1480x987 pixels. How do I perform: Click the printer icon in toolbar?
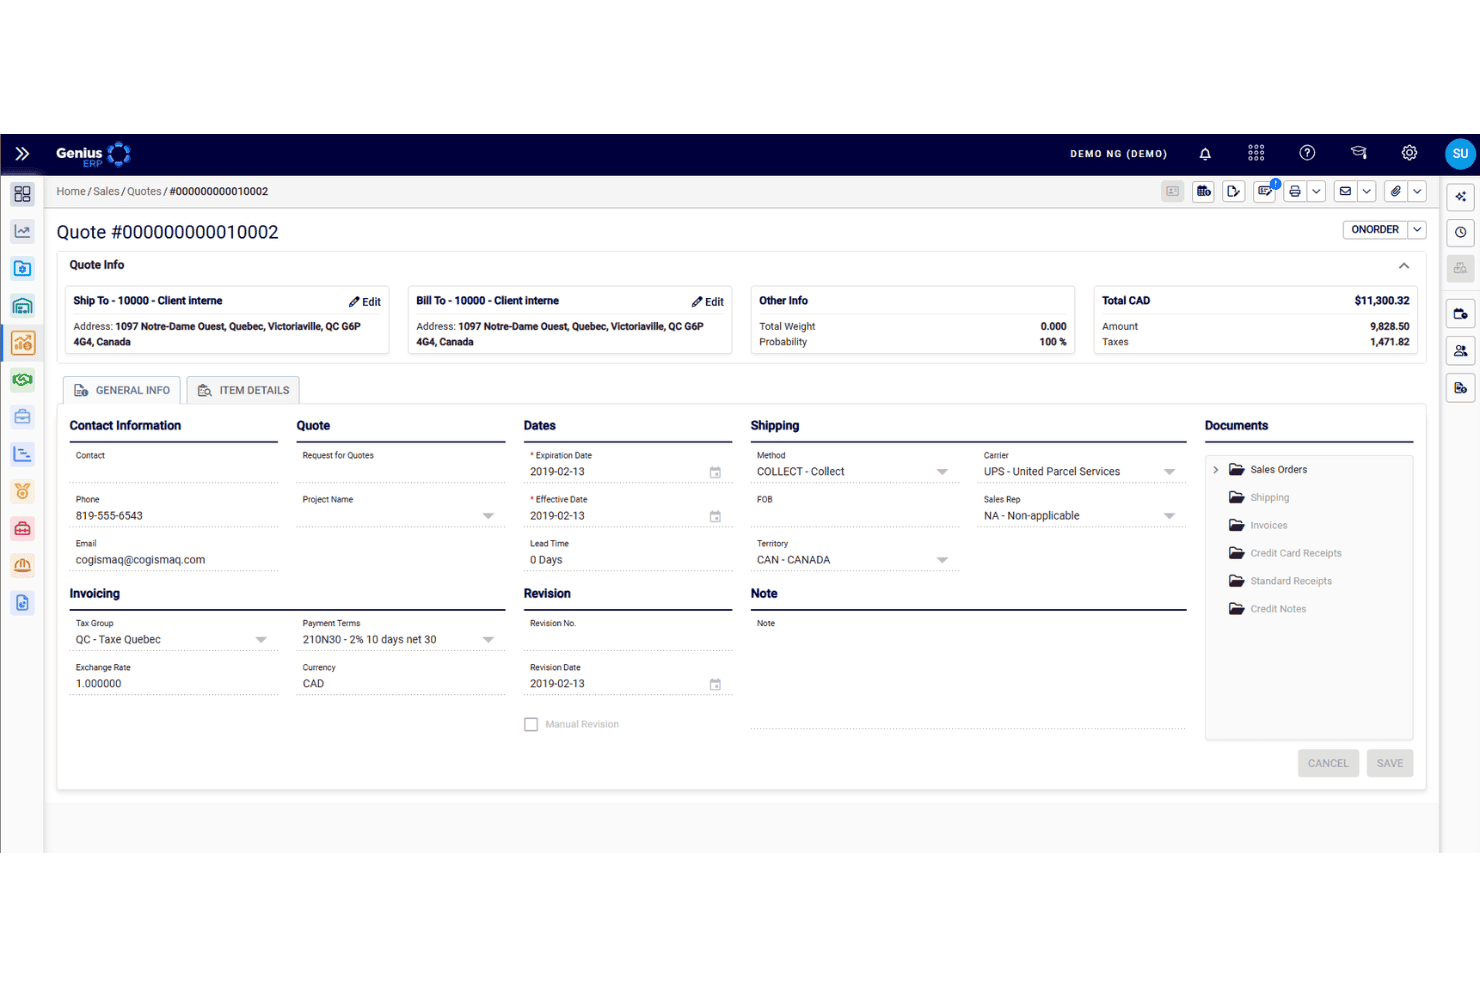pos(1295,192)
